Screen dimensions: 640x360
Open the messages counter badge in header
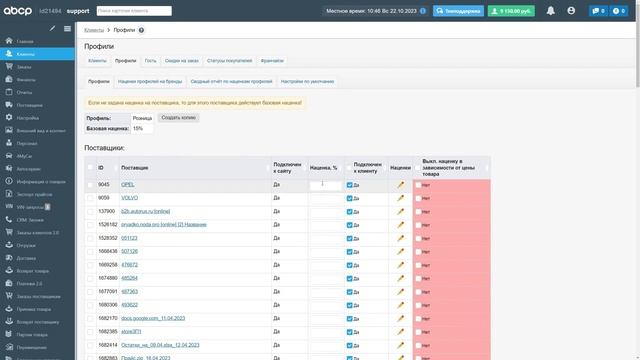click(x=599, y=11)
